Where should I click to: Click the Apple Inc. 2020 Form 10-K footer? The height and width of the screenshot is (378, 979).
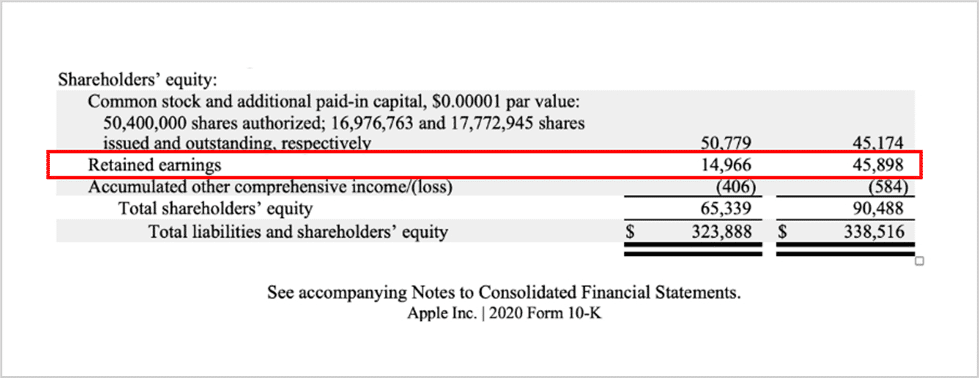504,314
